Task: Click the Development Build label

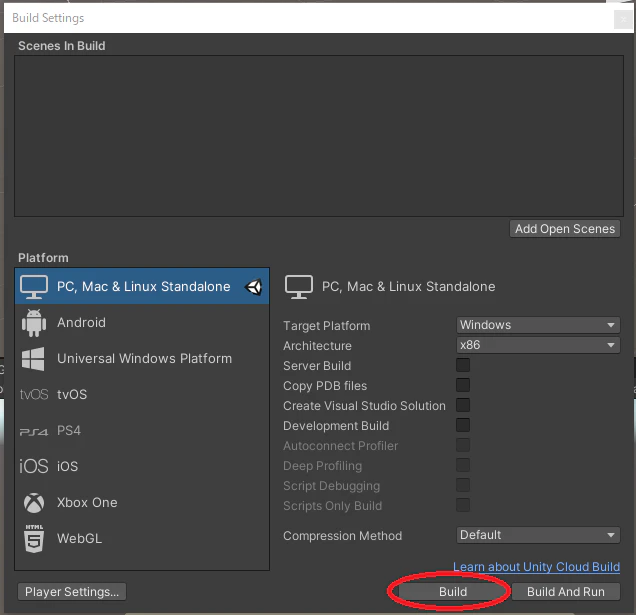Action: (336, 426)
